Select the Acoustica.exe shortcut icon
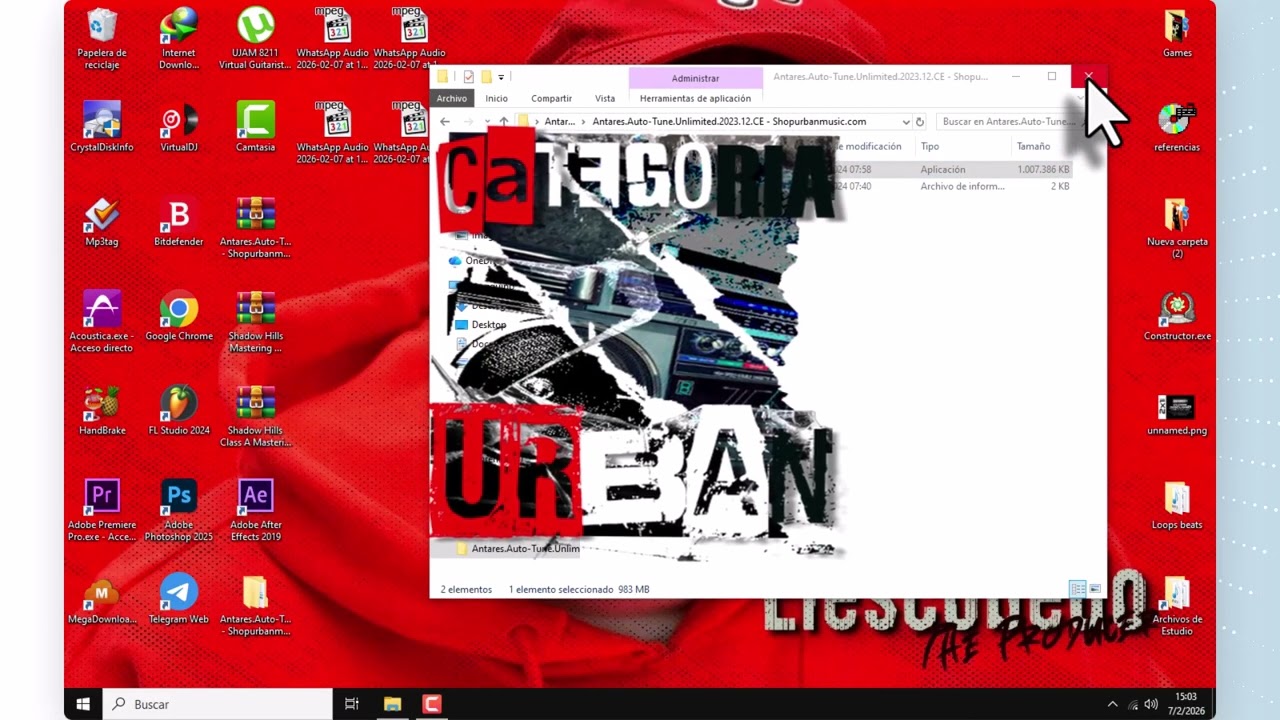The image size is (1280, 720). click(102, 321)
